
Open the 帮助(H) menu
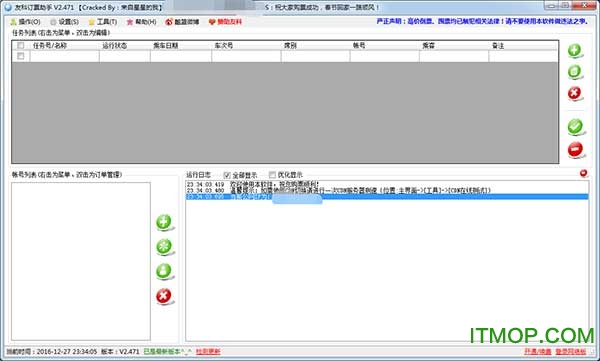[142, 22]
